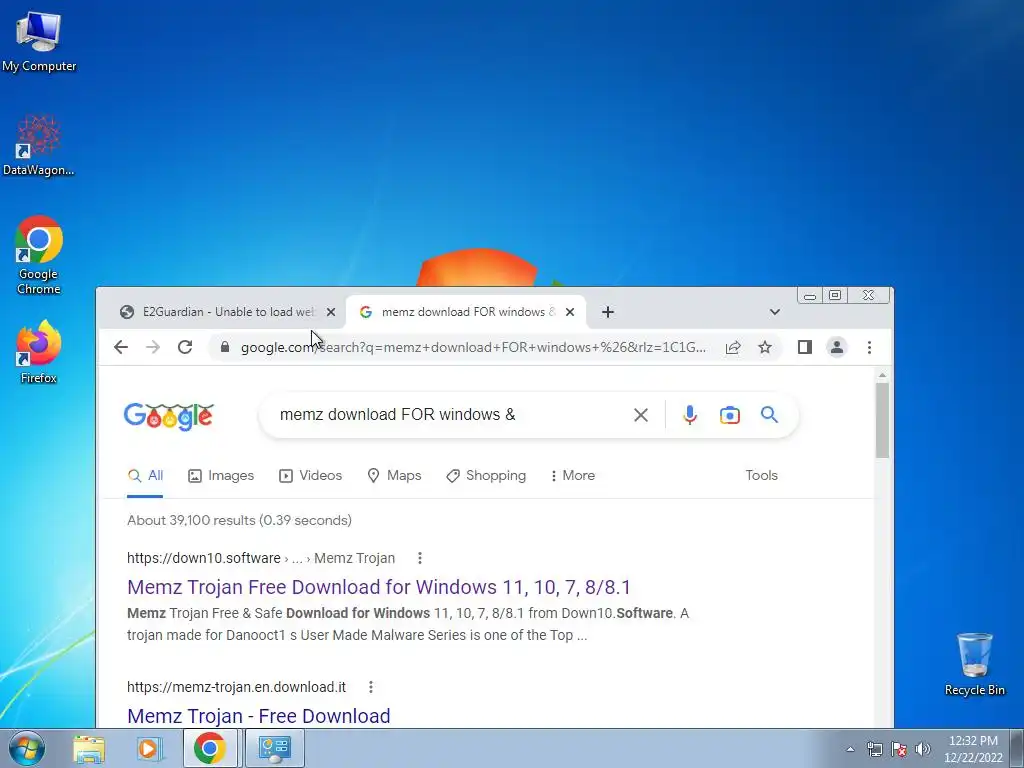Click Chrome's forward arrow button

[x=153, y=347]
